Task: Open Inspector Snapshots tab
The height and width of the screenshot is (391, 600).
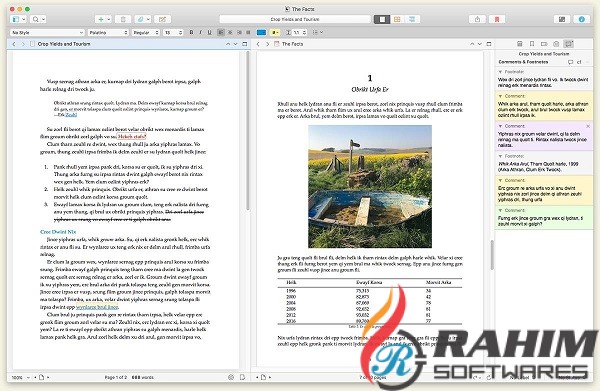Action: pos(556,44)
